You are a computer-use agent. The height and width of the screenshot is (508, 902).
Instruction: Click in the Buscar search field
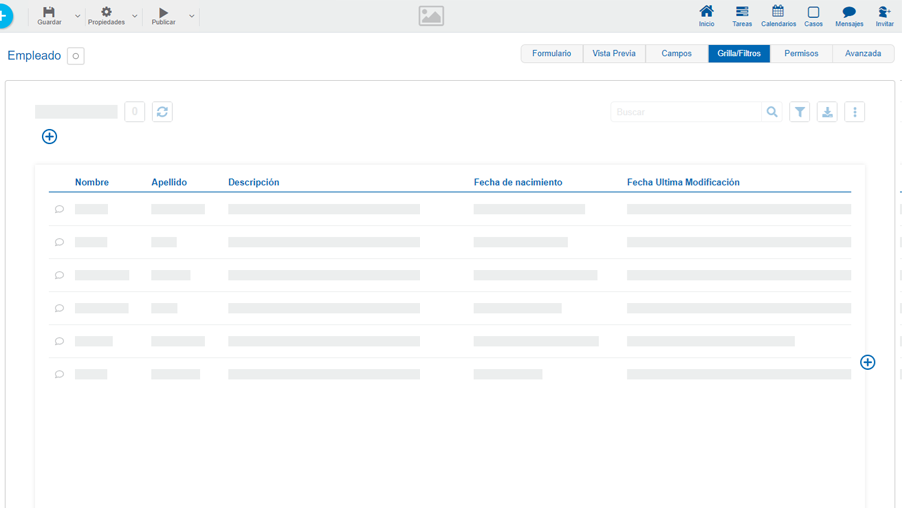tap(686, 112)
